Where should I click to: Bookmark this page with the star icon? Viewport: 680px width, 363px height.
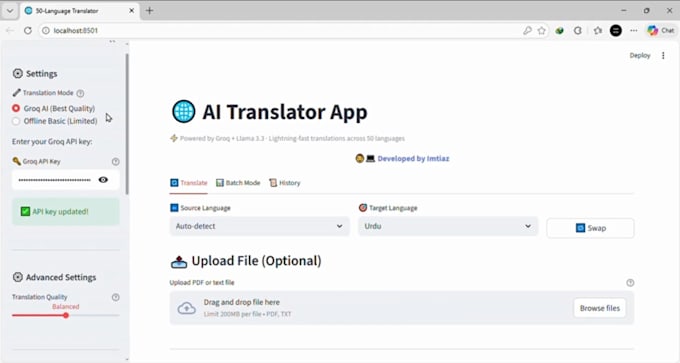(541, 30)
